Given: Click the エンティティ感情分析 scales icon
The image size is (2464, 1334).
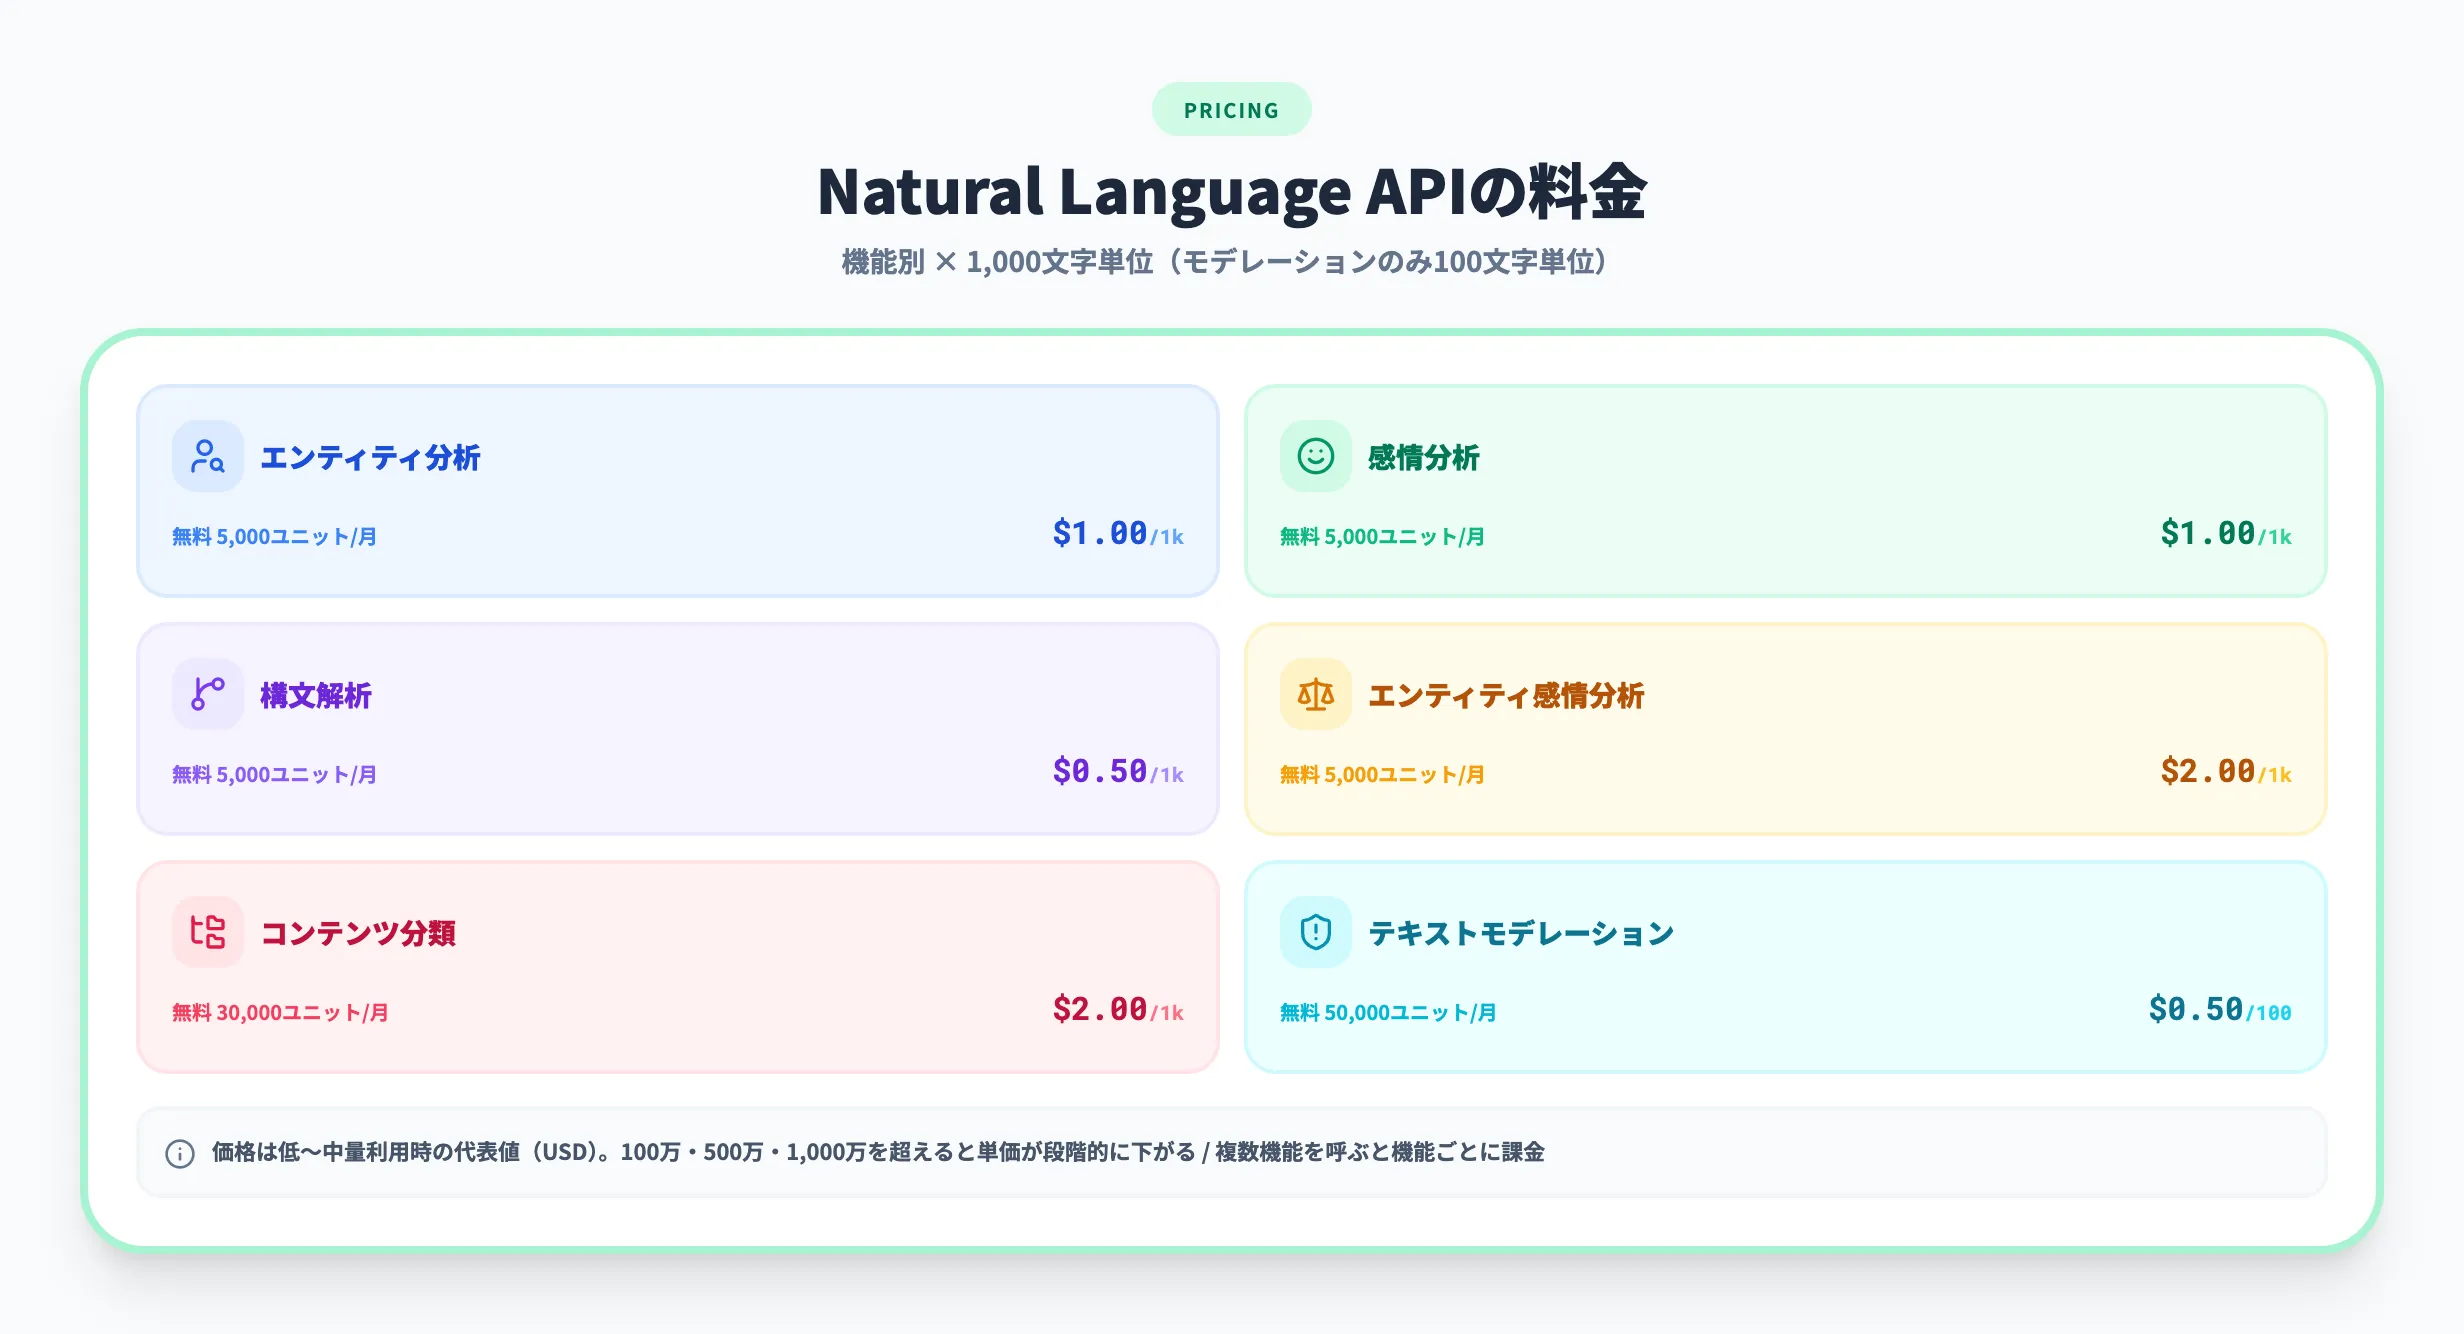Looking at the screenshot, I should pyautogui.click(x=1315, y=693).
